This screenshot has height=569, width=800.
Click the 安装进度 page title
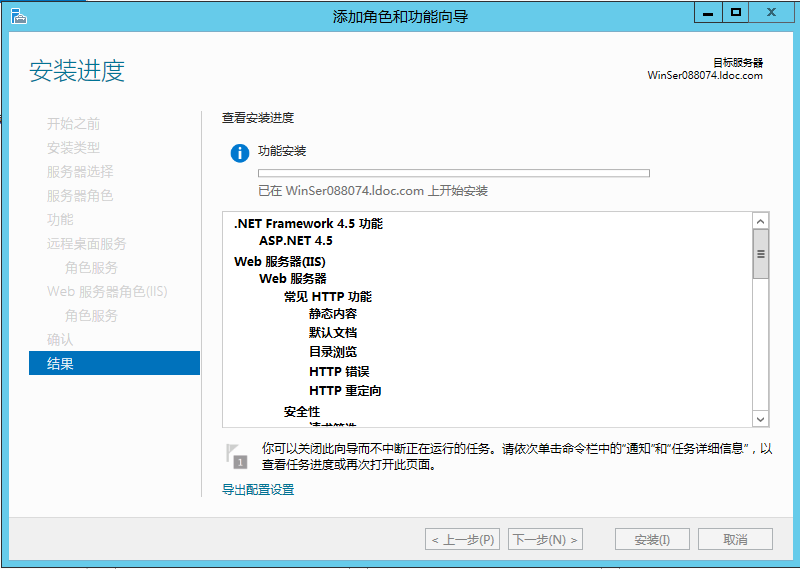click(x=77, y=70)
